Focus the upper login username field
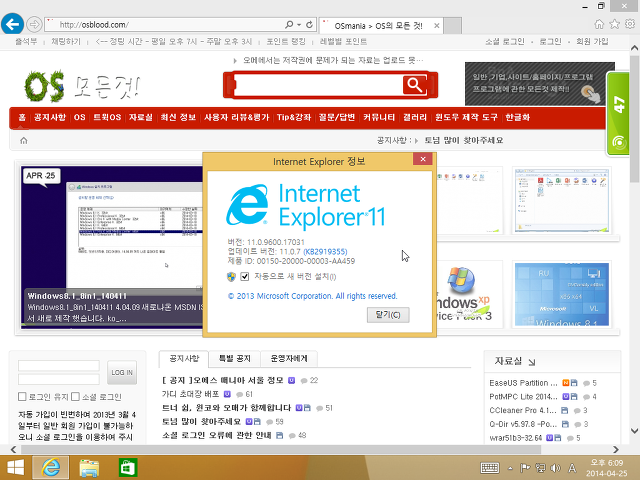 pos(59,365)
